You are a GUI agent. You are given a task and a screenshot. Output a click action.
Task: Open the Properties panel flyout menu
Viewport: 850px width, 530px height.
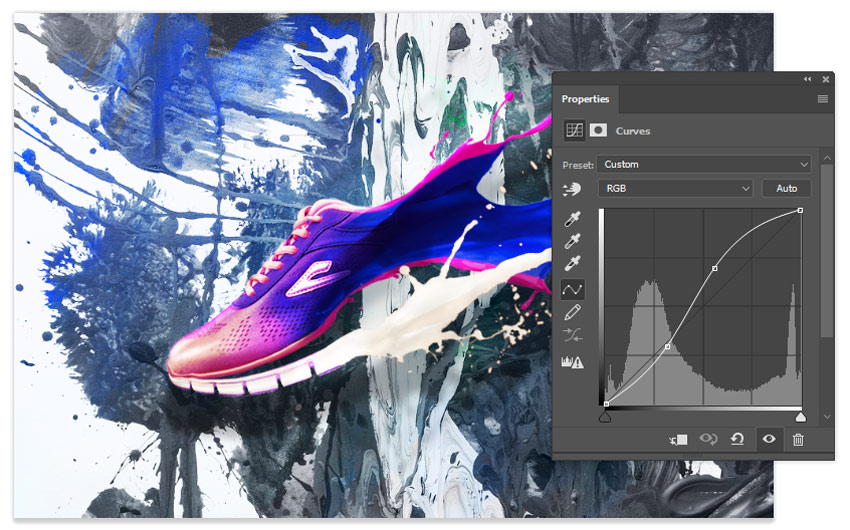coord(822,99)
